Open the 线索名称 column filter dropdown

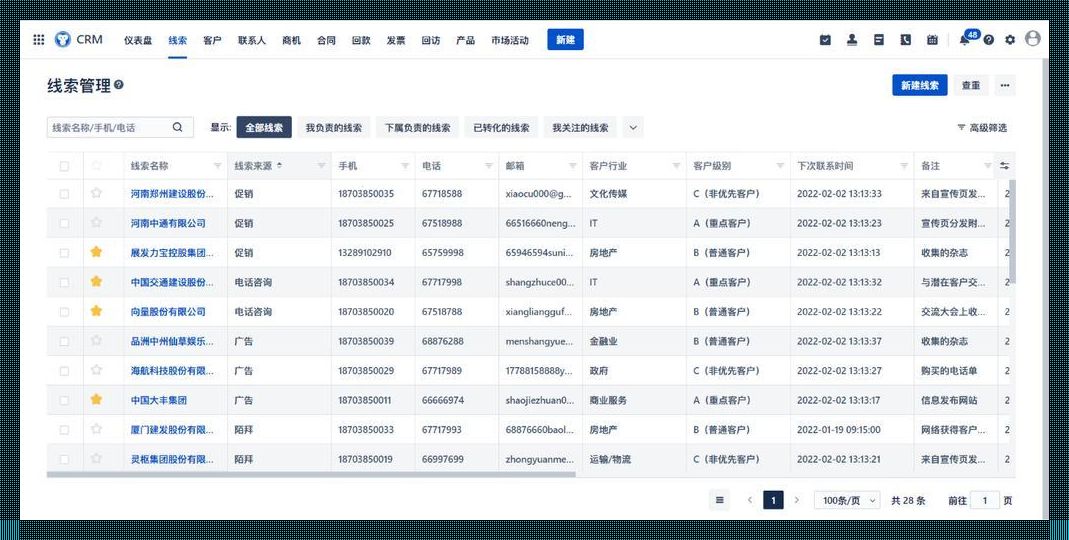coord(217,166)
